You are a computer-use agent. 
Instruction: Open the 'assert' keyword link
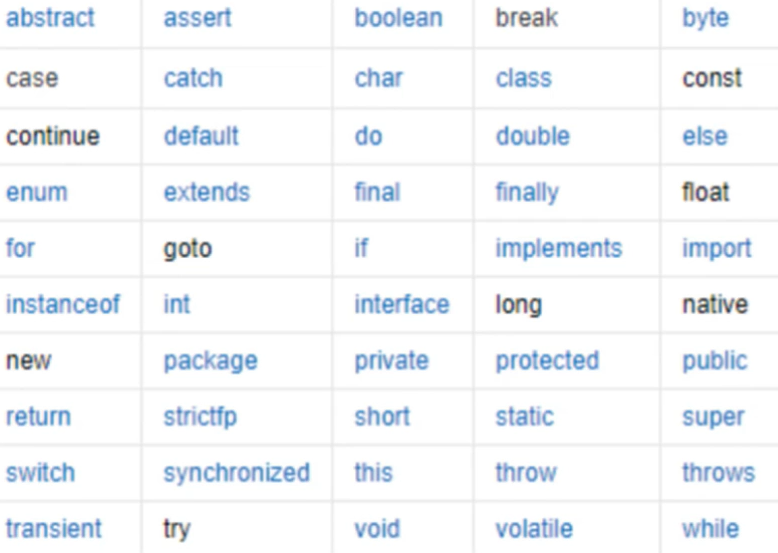197,18
